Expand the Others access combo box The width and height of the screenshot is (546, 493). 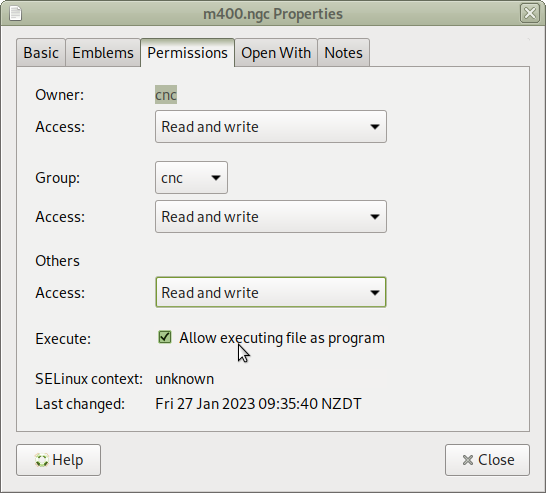(x=271, y=292)
